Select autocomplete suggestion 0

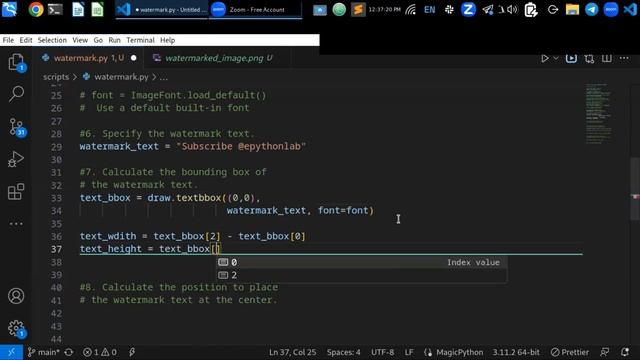point(361,262)
